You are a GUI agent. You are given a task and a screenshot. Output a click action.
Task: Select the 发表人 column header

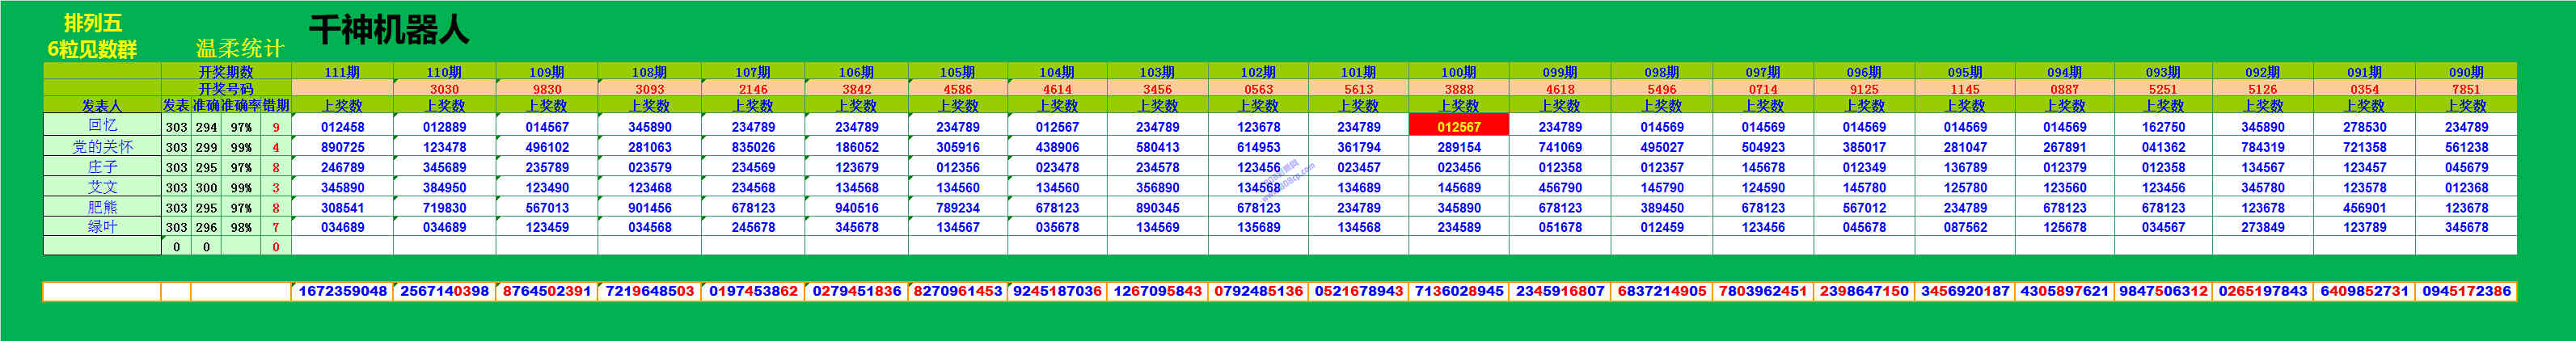point(102,105)
